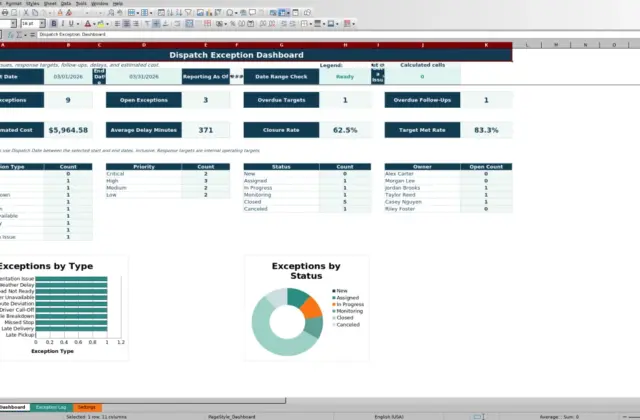
Task: Click the Cut scissors icon
Action: point(26,13)
